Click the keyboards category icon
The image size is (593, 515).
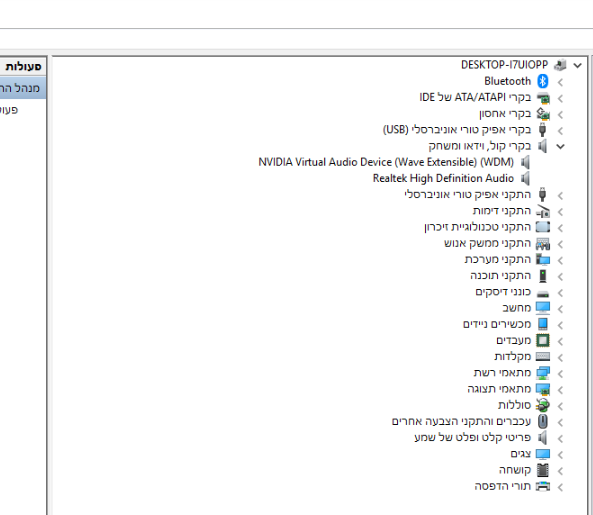click(x=543, y=357)
